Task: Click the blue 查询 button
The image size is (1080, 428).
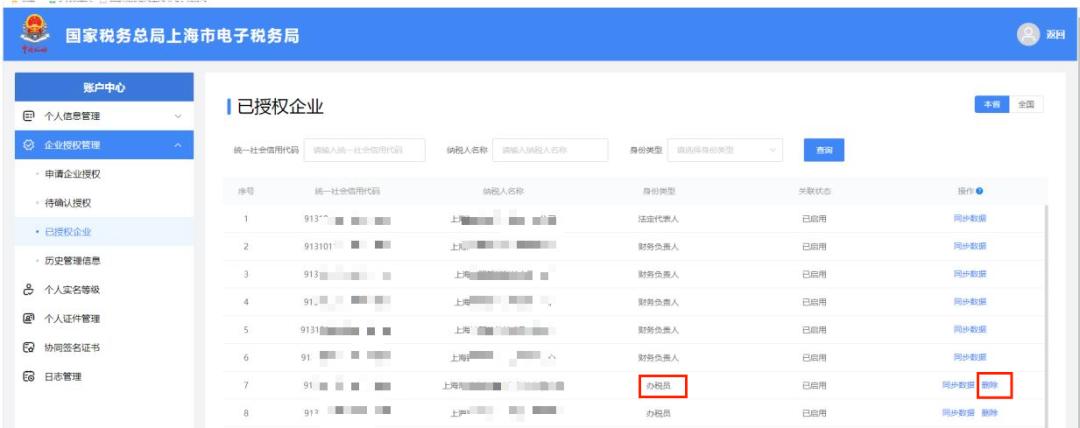Action: [825, 150]
